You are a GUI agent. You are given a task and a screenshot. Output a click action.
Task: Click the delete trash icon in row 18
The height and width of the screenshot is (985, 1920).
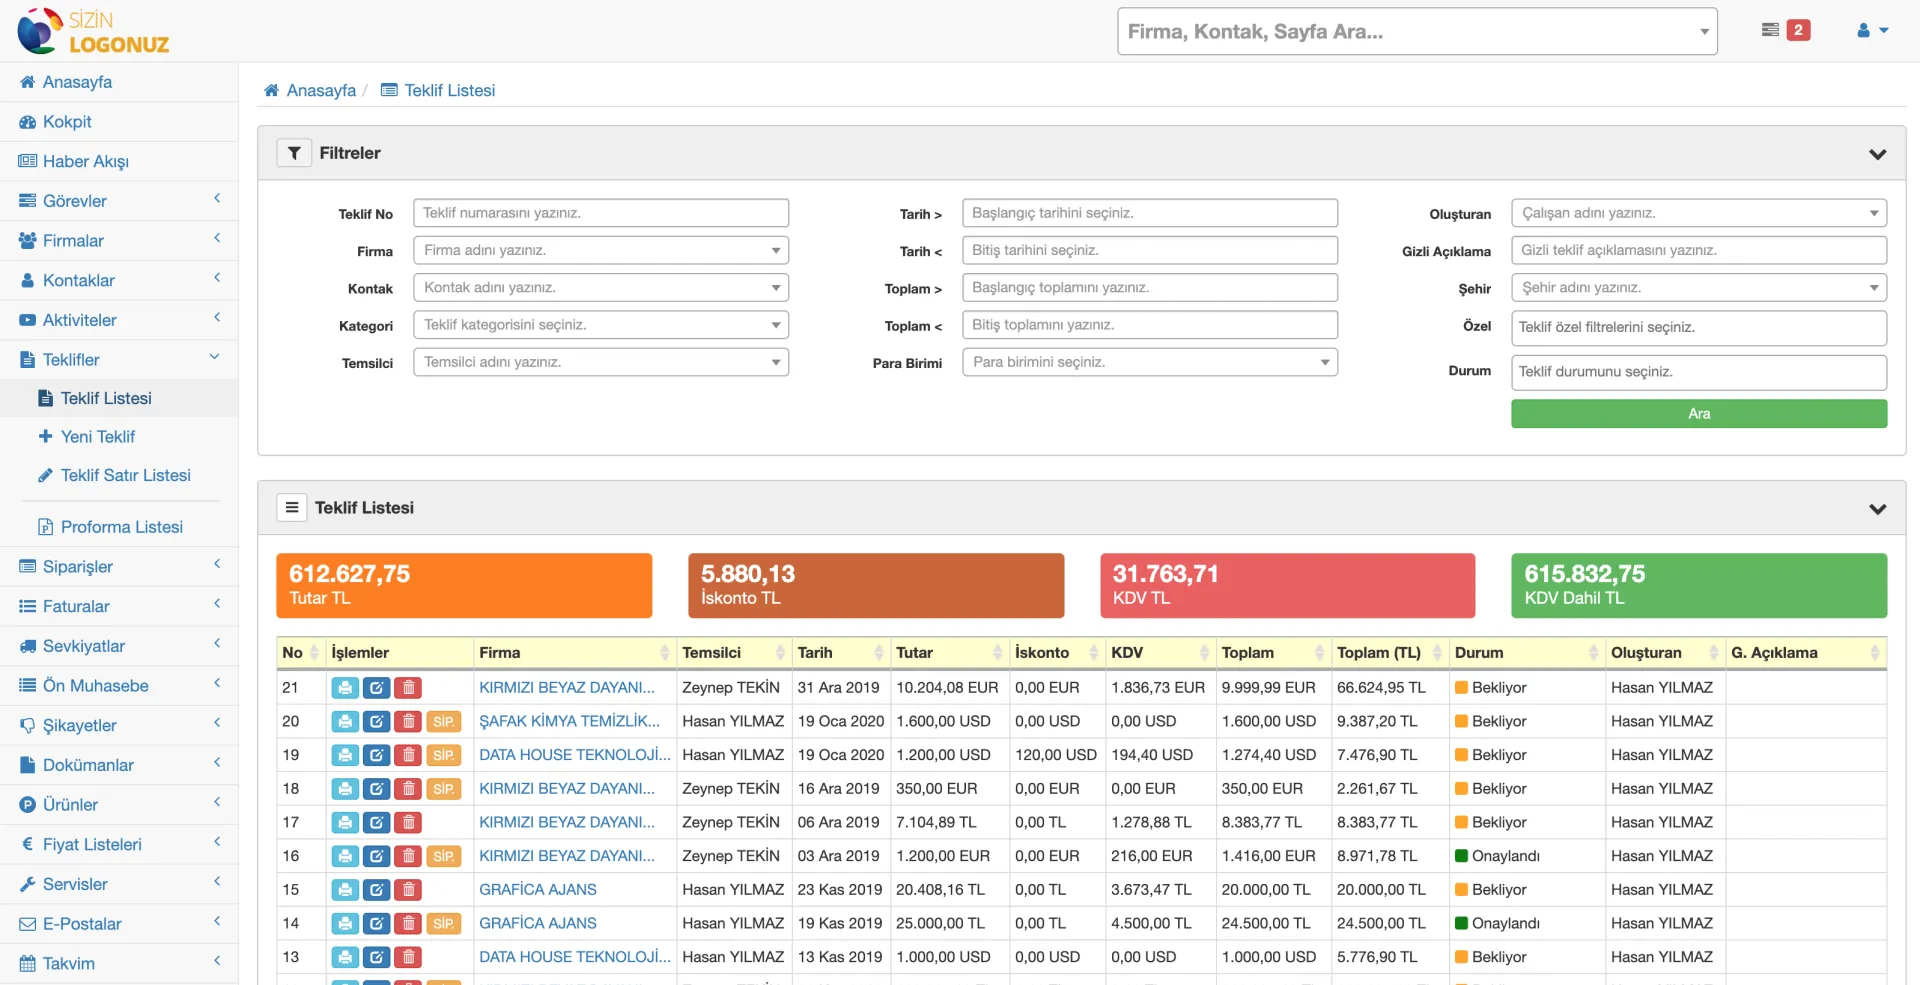pyautogui.click(x=408, y=789)
